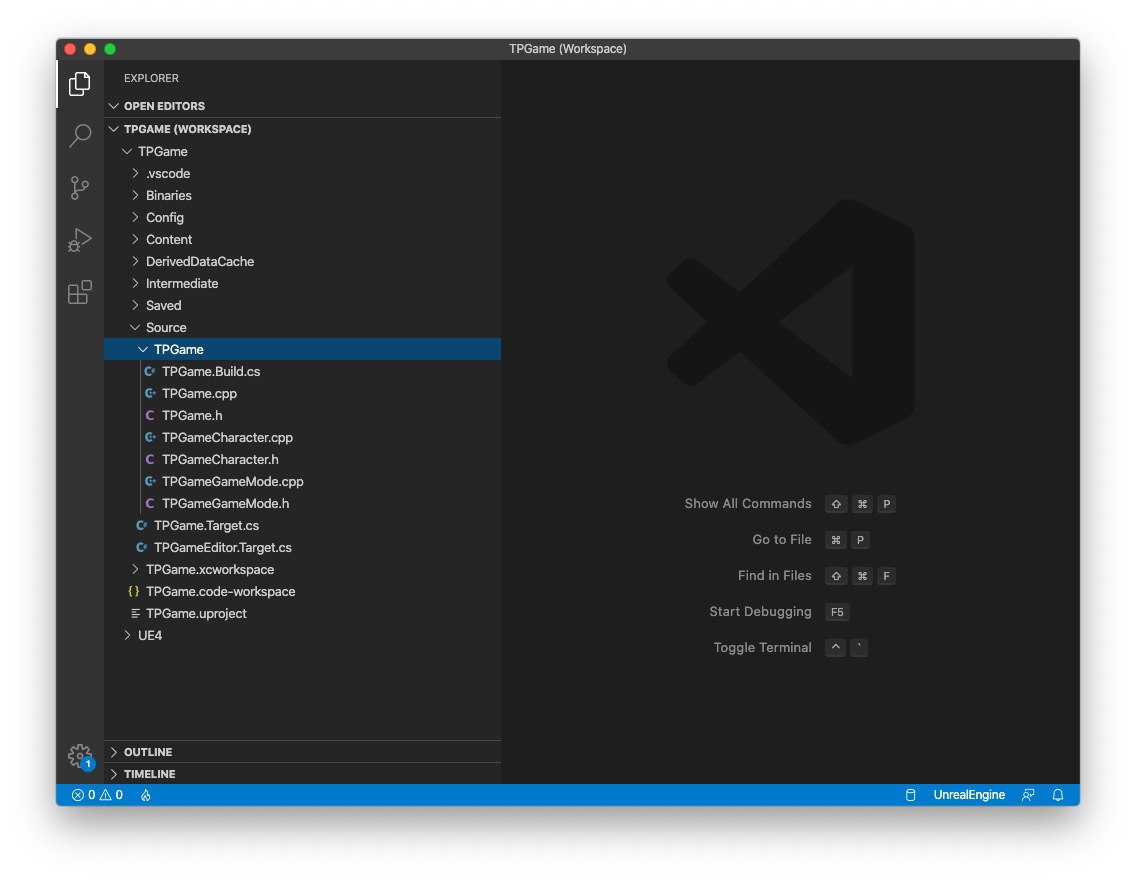
Task: Open TPGameCharacter.h file
Action: [302, 459]
